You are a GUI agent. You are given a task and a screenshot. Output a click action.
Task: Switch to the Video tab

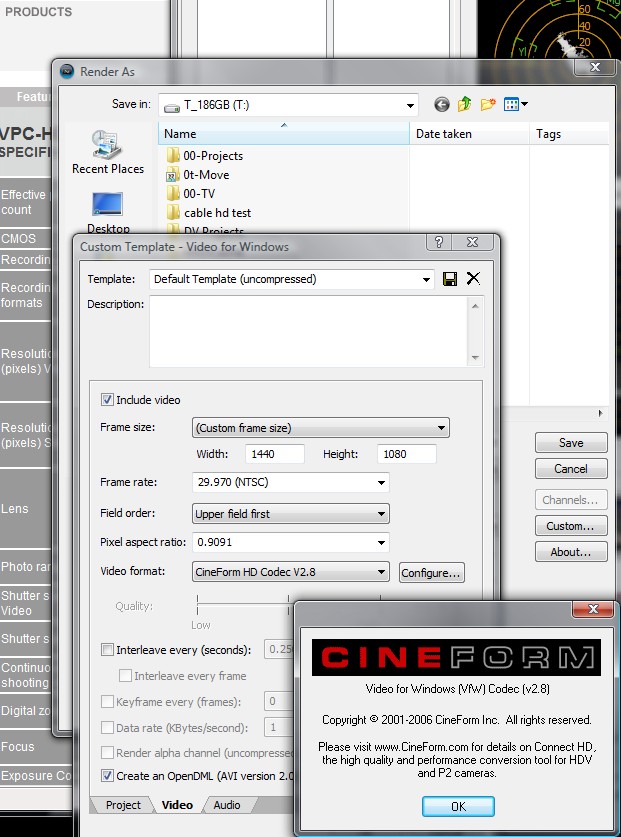(177, 805)
